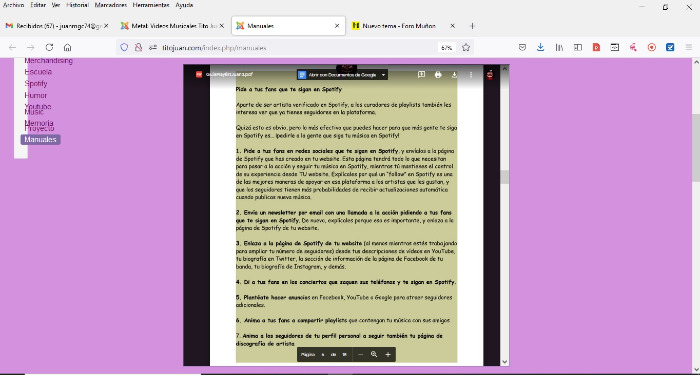Open the Marcadores menu
The height and width of the screenshot is (375, 700).
point(111,5)
